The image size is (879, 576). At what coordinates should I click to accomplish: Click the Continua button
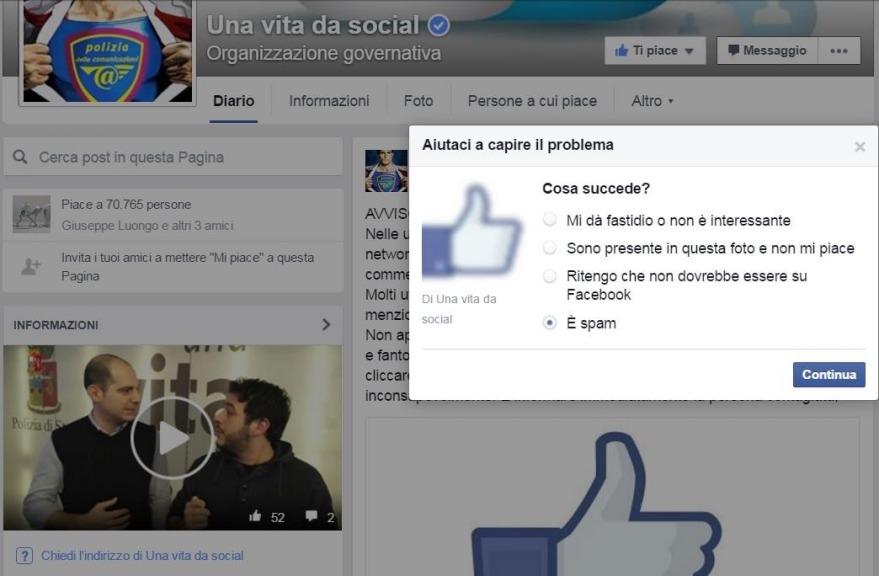829,375
